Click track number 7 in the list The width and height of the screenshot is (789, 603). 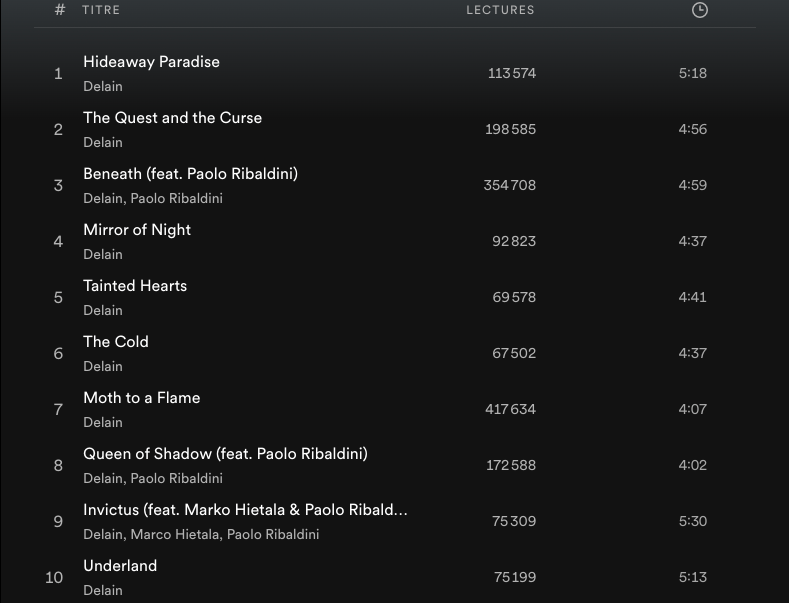pos(58,409)
